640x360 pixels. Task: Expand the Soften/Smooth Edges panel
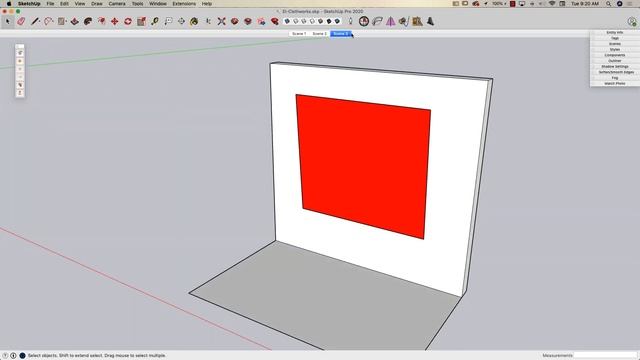coord(615,72)
